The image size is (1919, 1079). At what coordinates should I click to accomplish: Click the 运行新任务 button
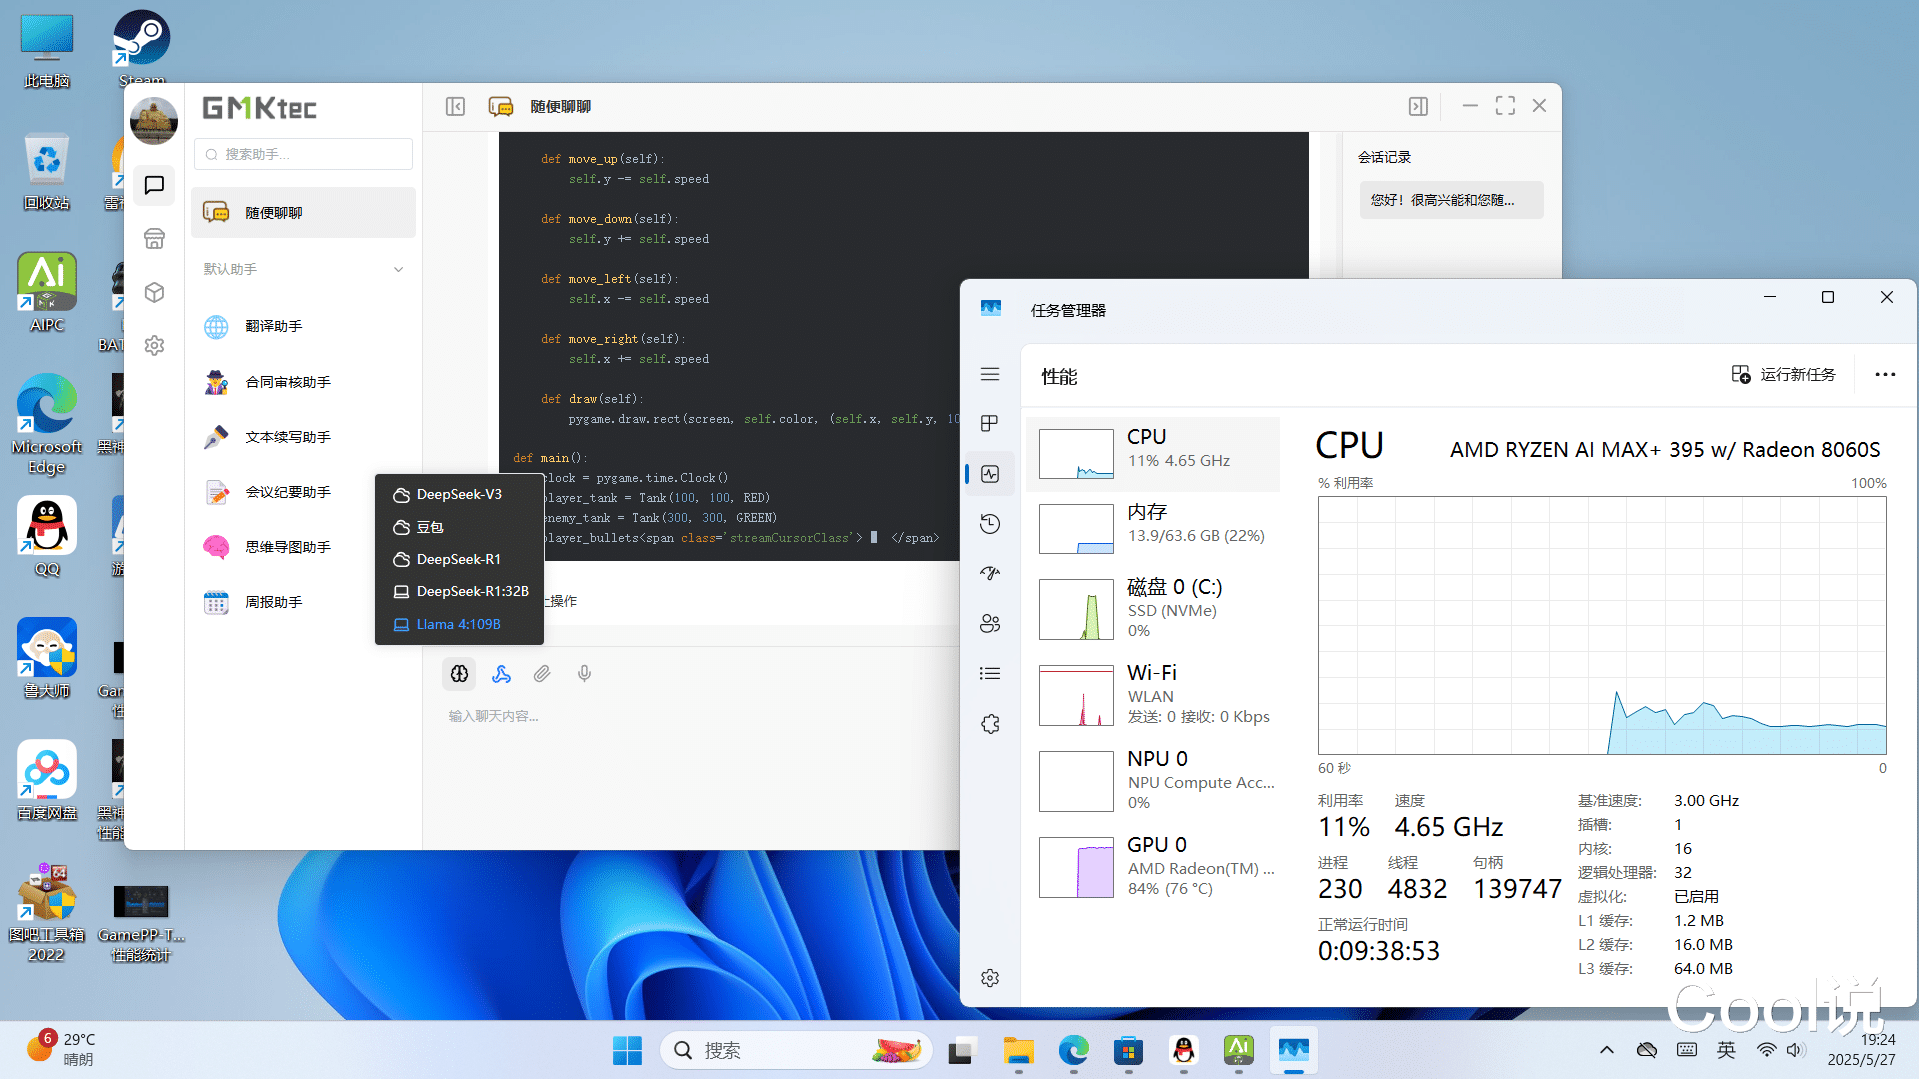[1784, 375]
